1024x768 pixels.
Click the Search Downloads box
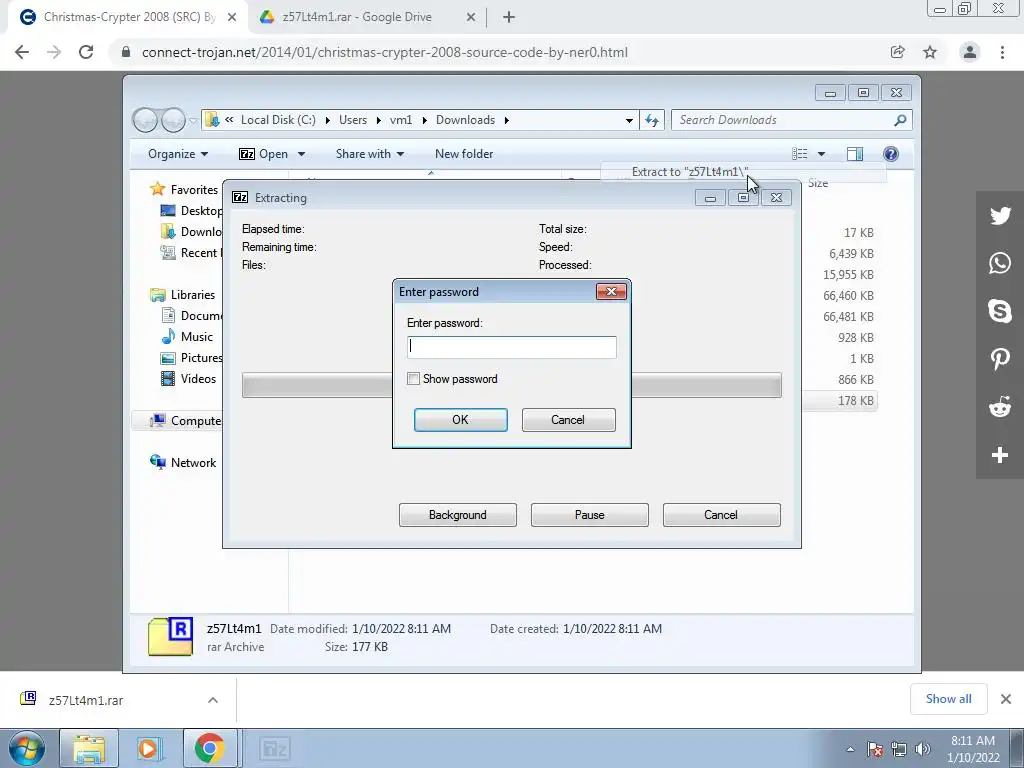click(784, 120)
